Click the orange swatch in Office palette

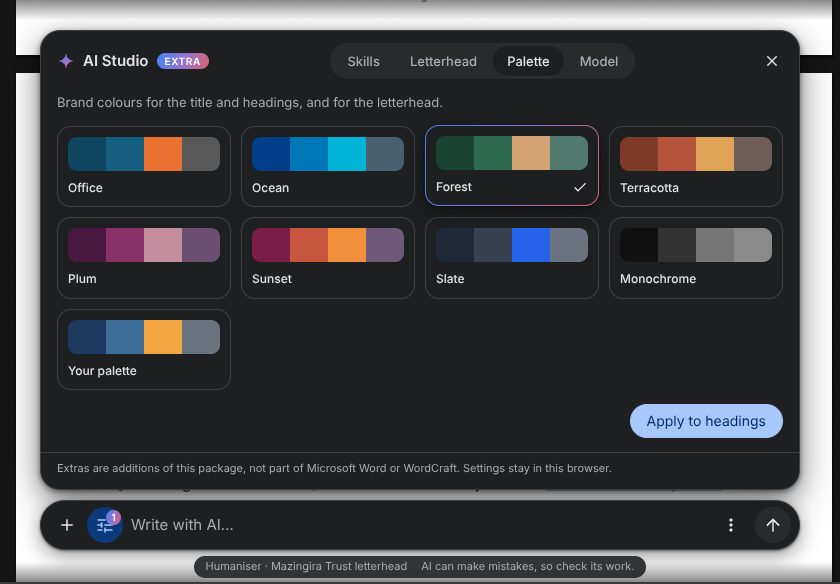click(163, 154)
